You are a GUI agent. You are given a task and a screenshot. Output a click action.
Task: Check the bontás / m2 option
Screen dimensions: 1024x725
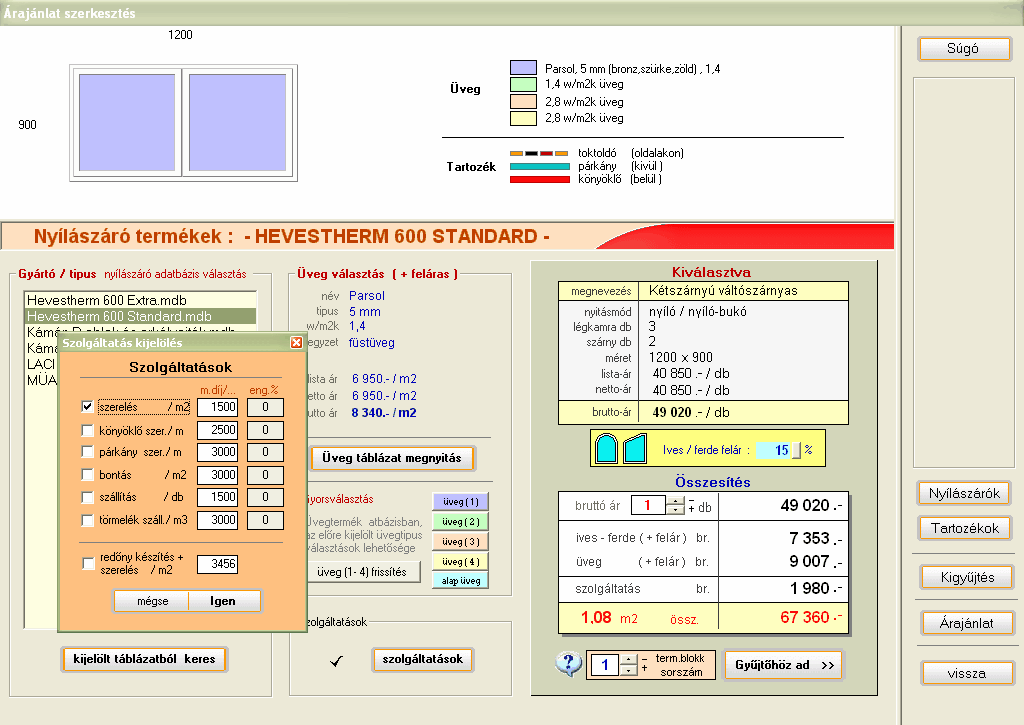(x=87, y=474)
